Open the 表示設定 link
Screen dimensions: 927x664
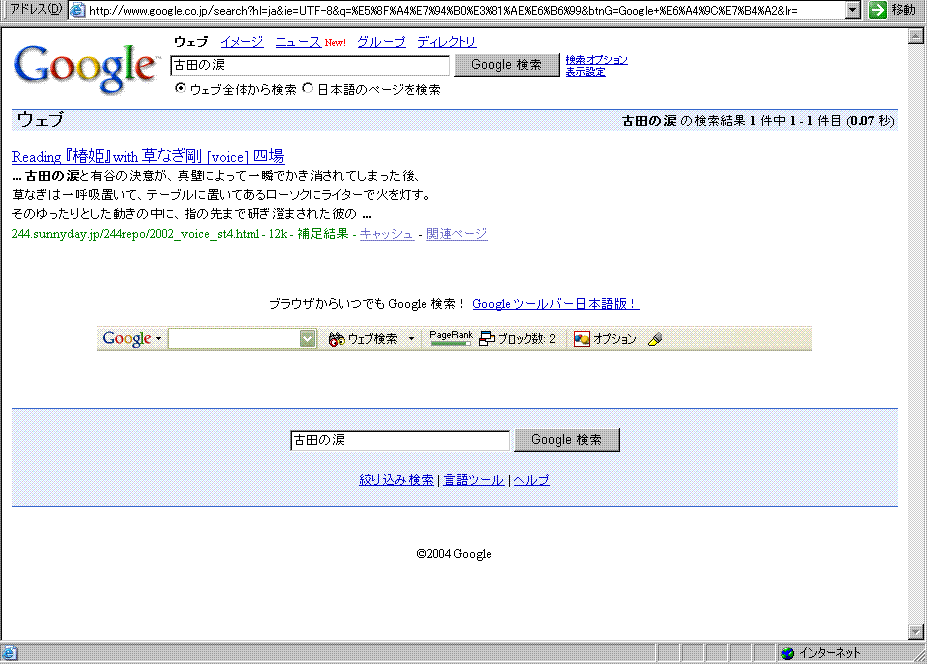(x=585, y=72)
